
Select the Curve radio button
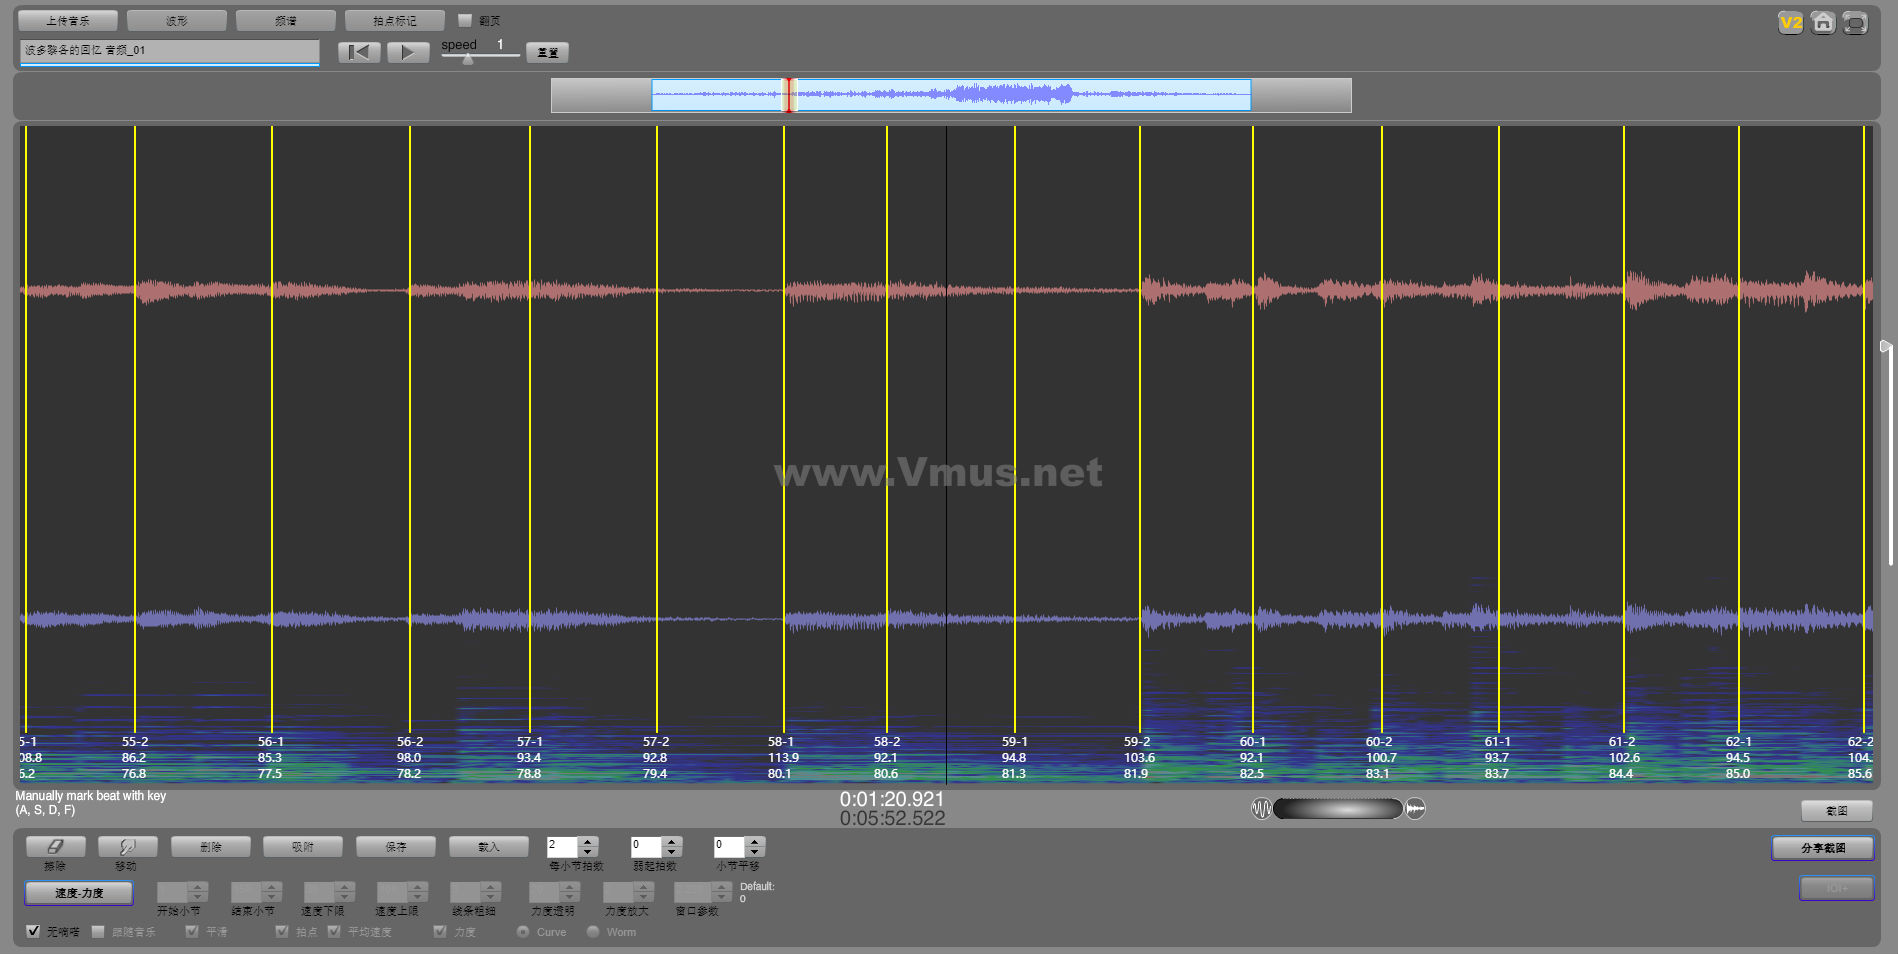click(x=523, y=932)
